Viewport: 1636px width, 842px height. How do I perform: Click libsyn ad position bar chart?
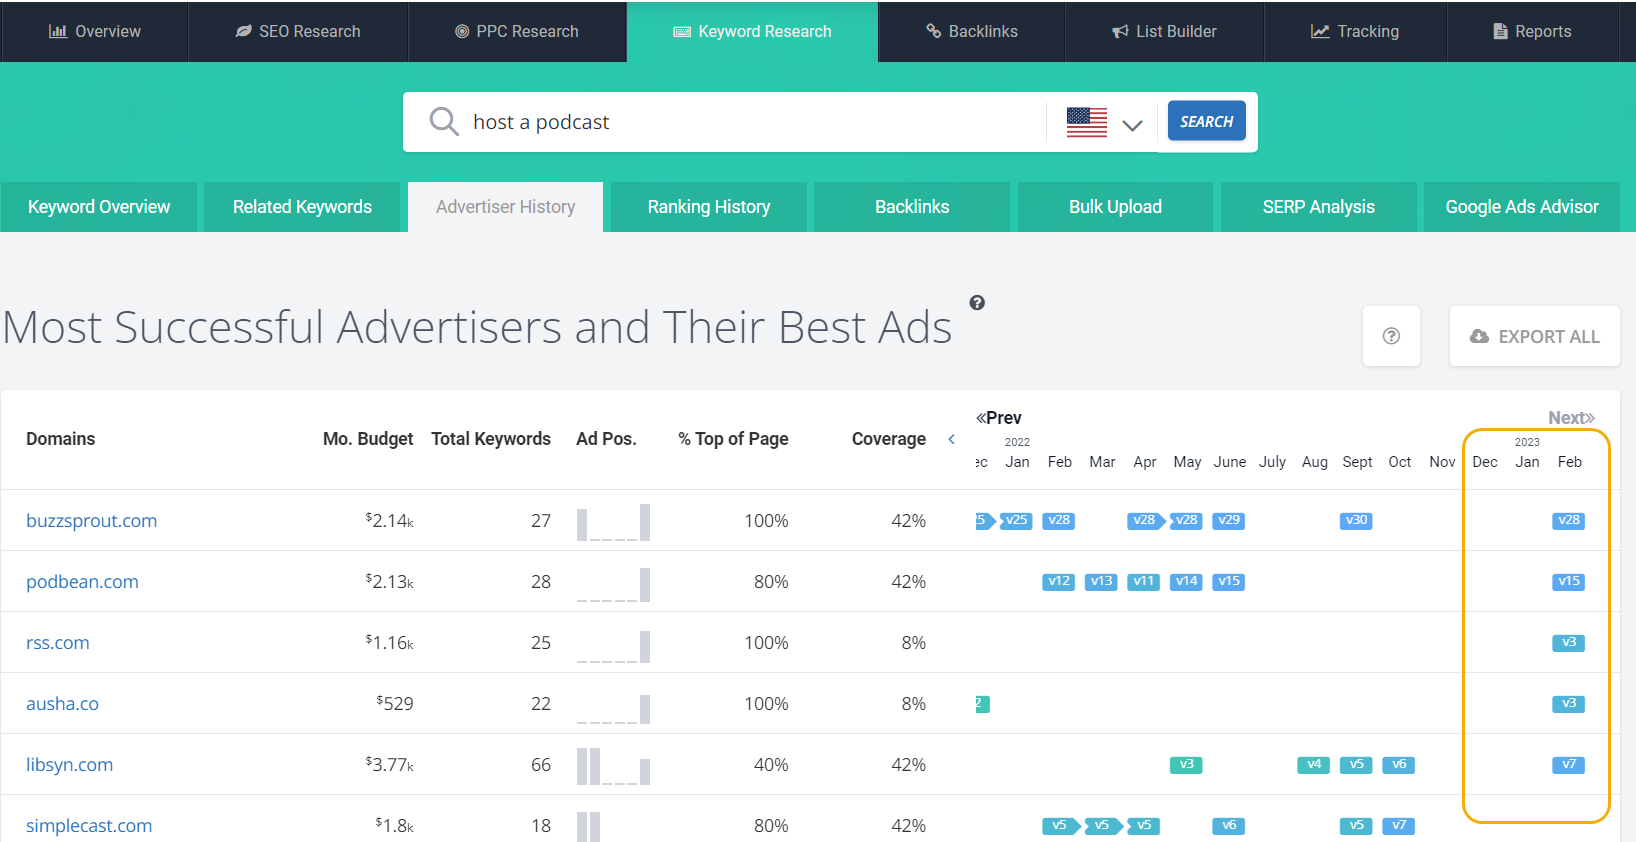coord(613,766)
